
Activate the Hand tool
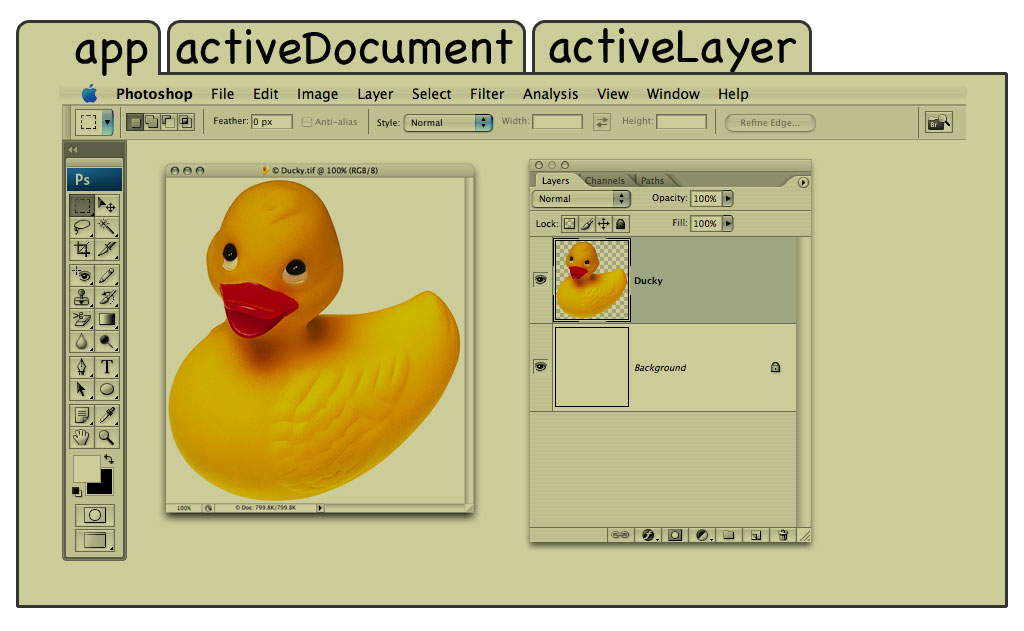tap(82, 437)
